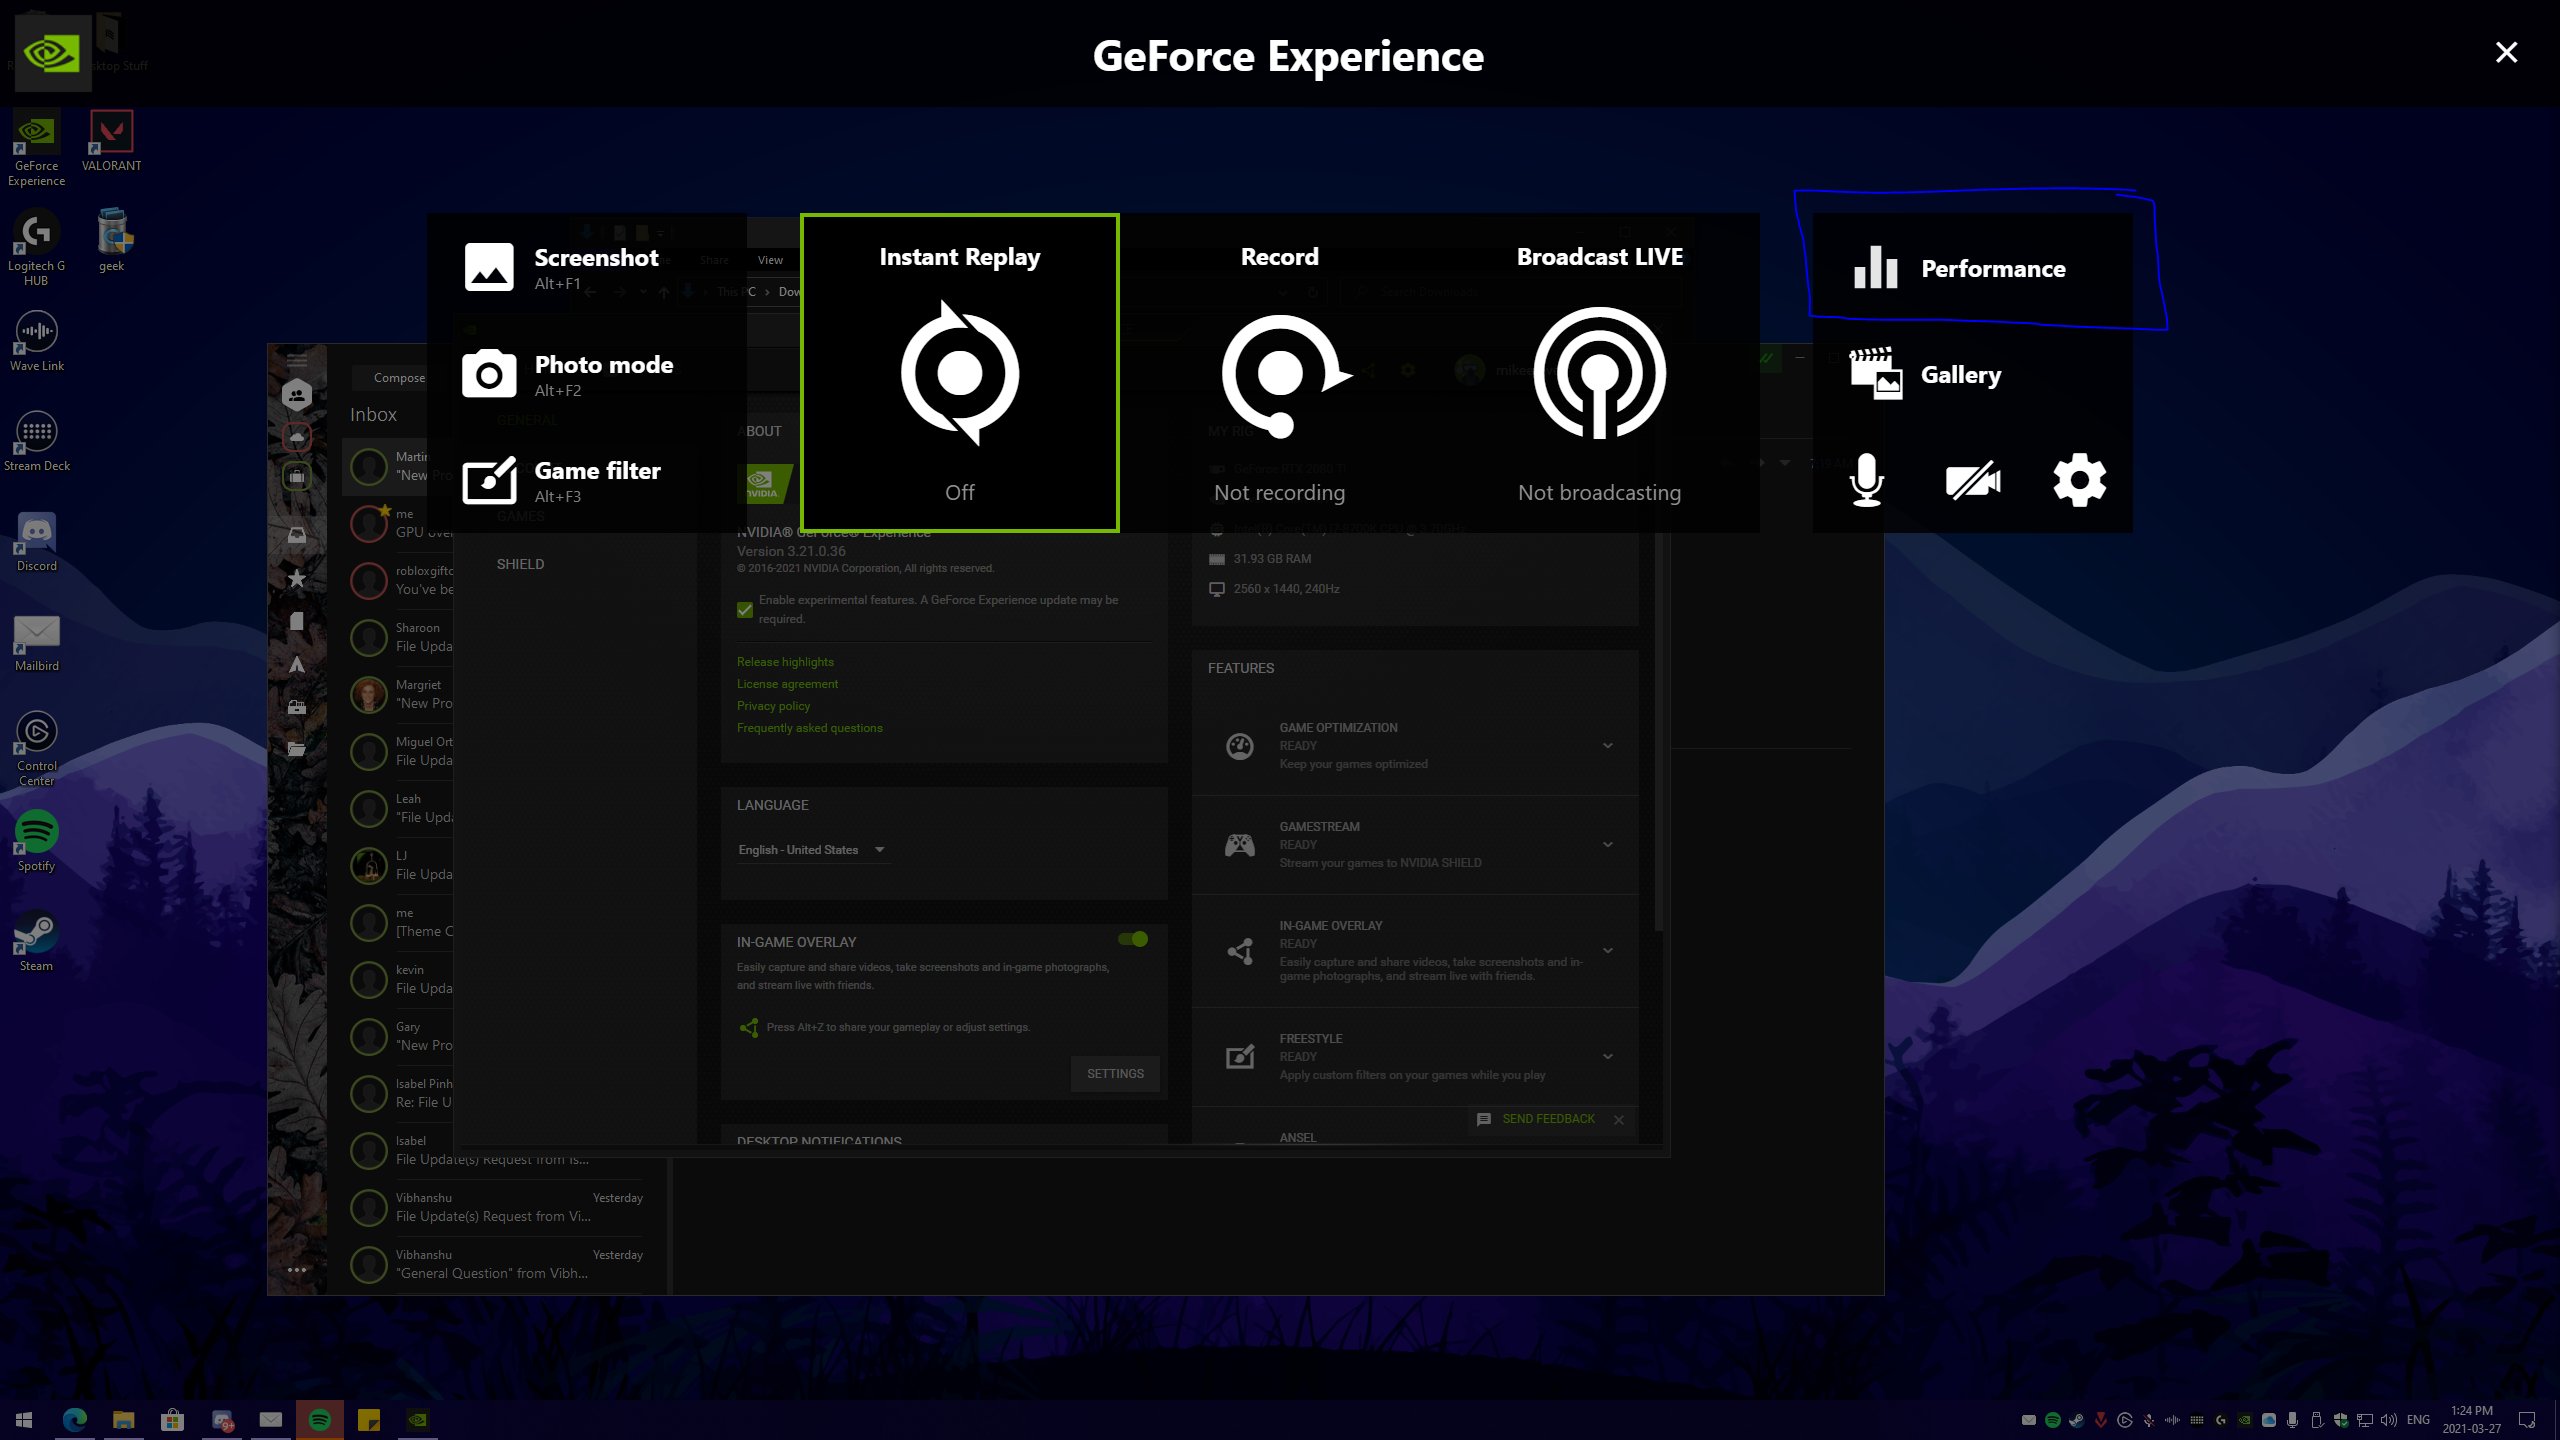Image resolution: width=2560 pixels, height=1440 pixels.
Task: Open the Performance panel
Action: [1971, 268]
